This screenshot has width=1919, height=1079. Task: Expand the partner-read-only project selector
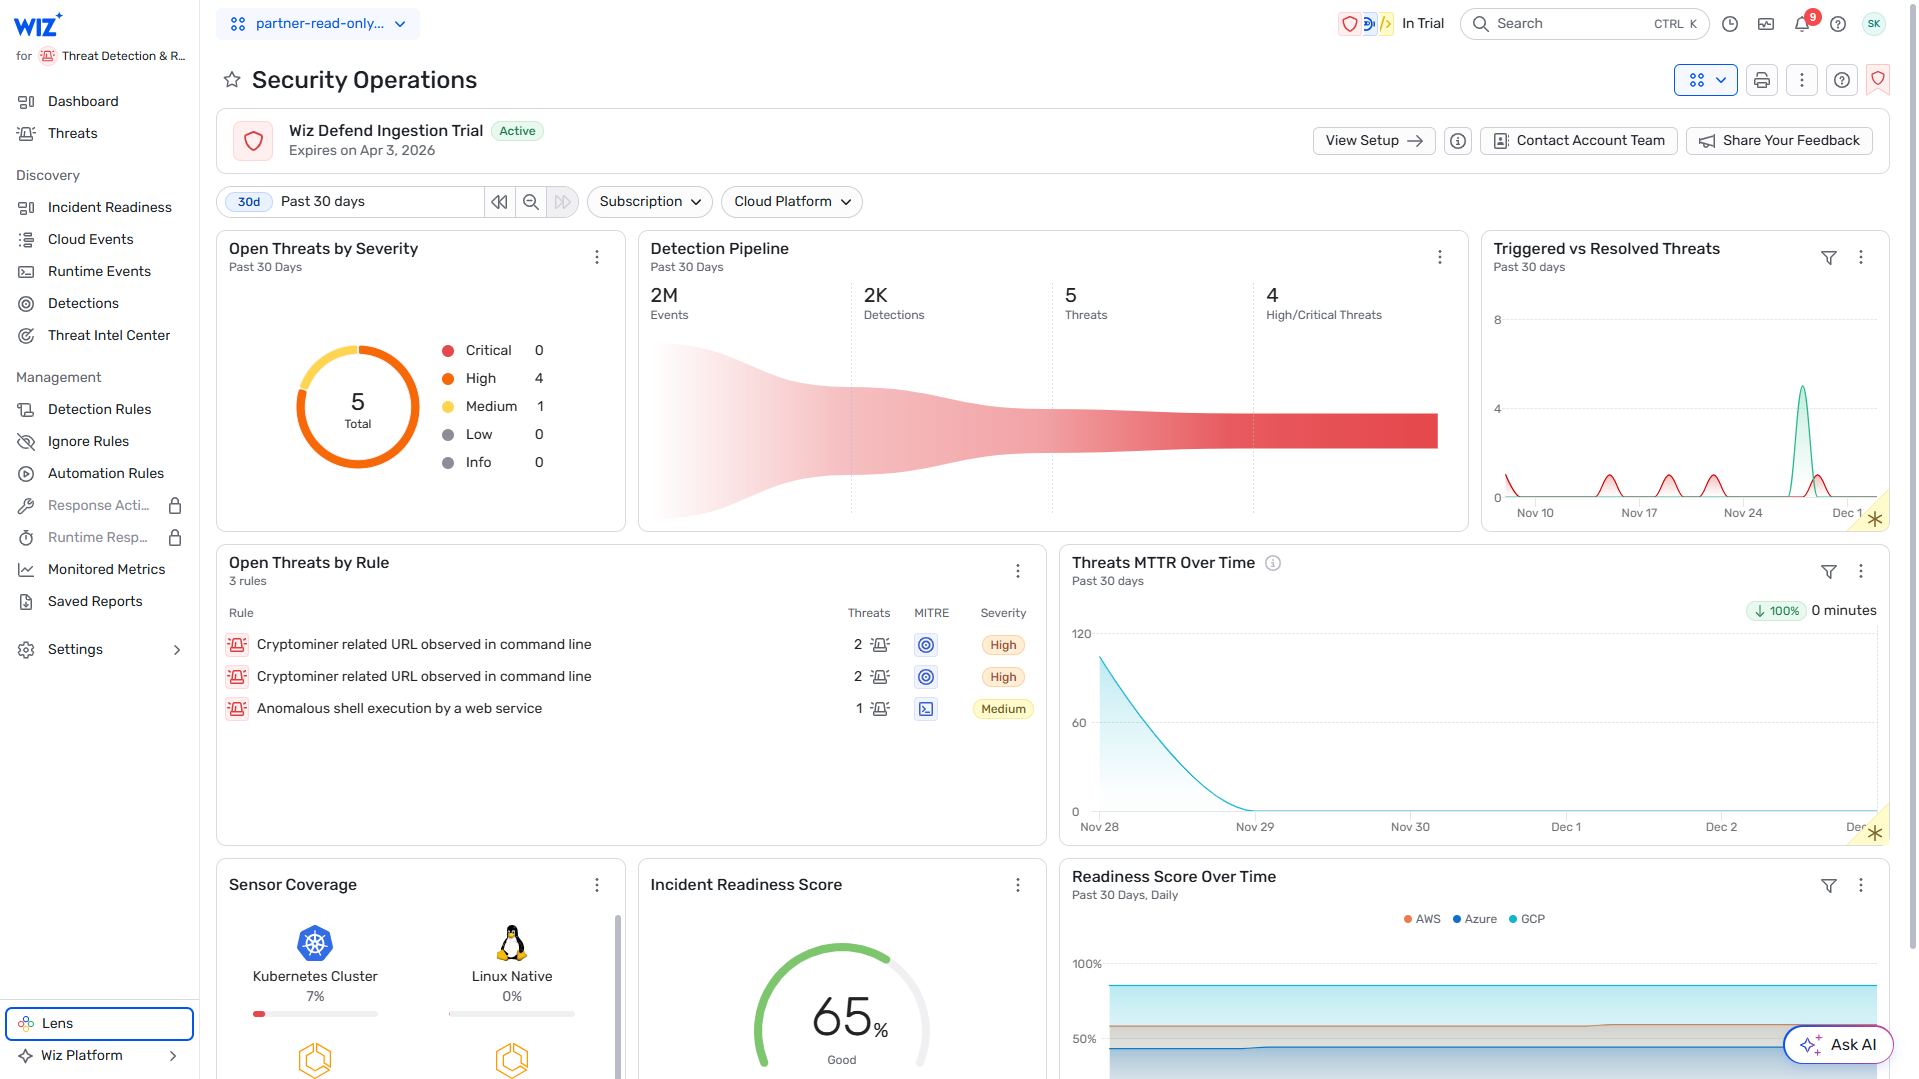318,23
